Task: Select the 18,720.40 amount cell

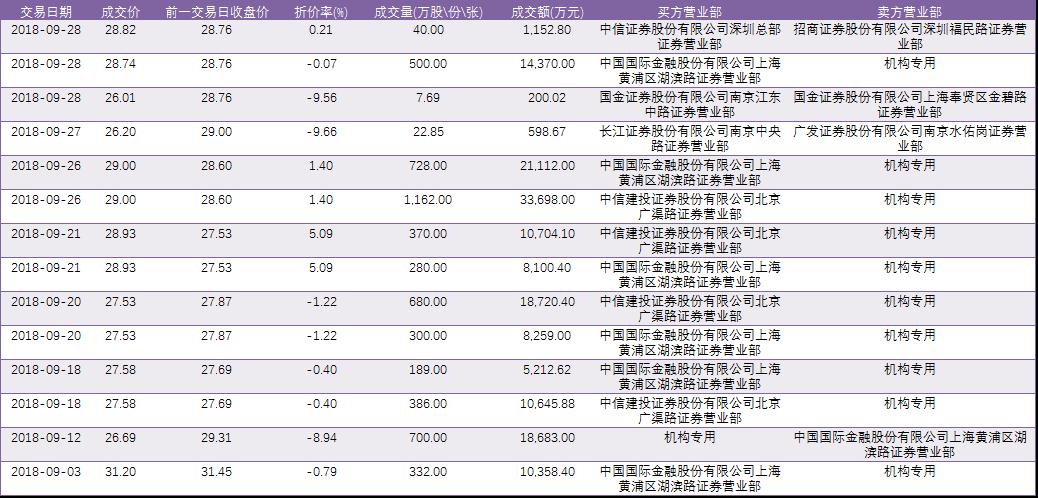Action: coord(547,301)
